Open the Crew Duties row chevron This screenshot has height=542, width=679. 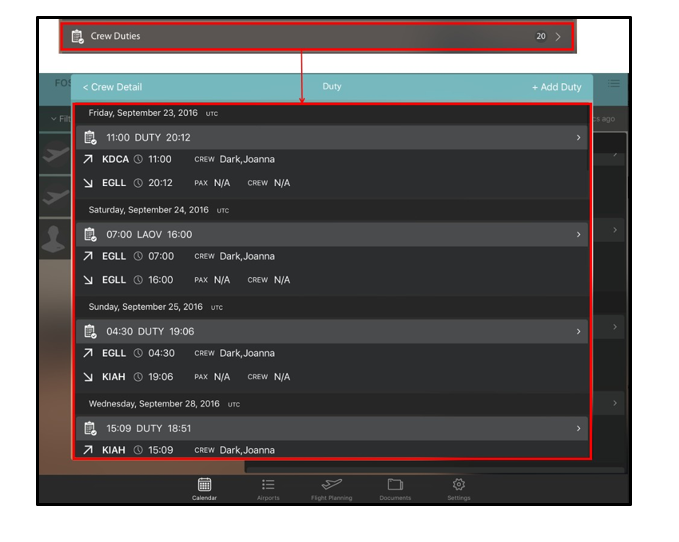point(558,37)
